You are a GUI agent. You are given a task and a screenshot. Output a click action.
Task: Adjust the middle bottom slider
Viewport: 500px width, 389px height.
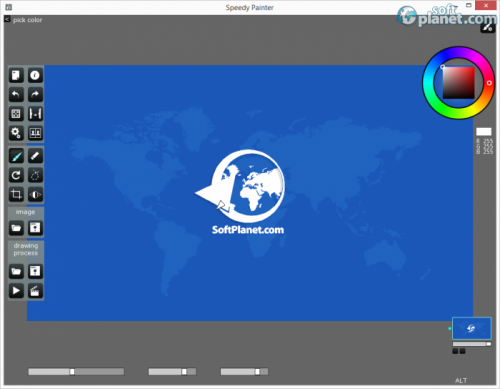coord(172,371)
